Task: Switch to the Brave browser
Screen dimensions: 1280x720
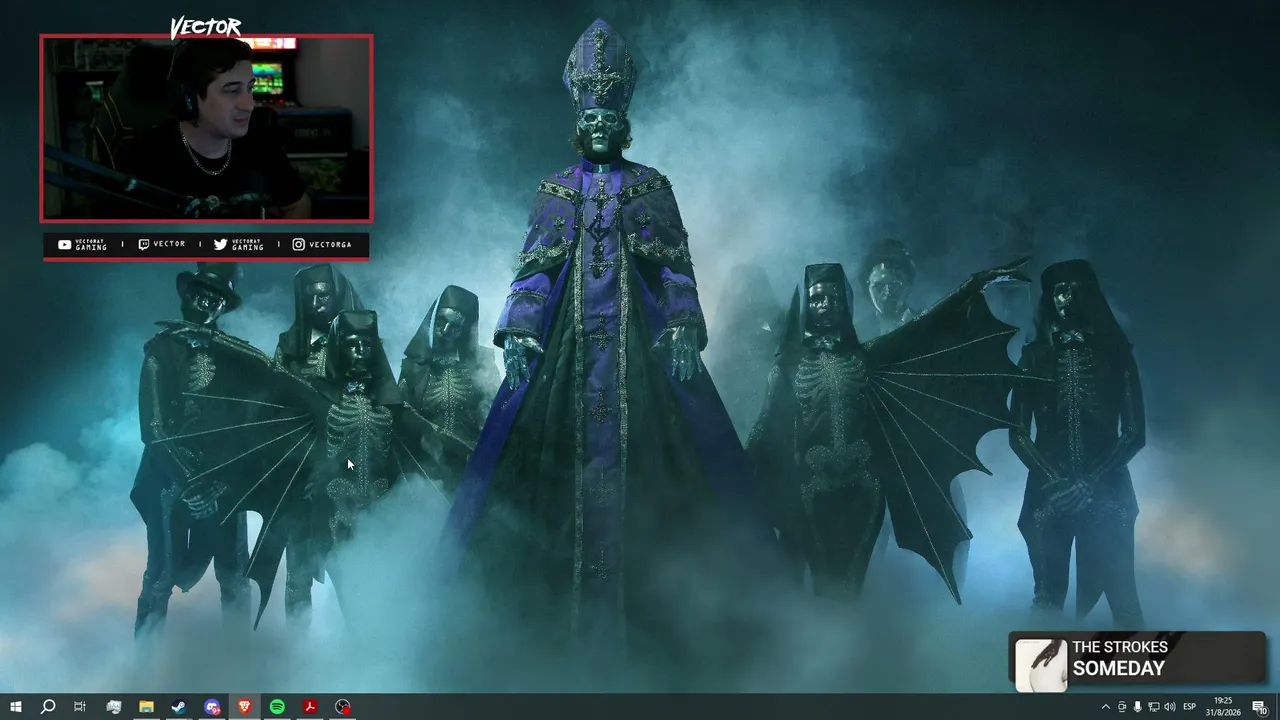Action: tap(245, 707)
